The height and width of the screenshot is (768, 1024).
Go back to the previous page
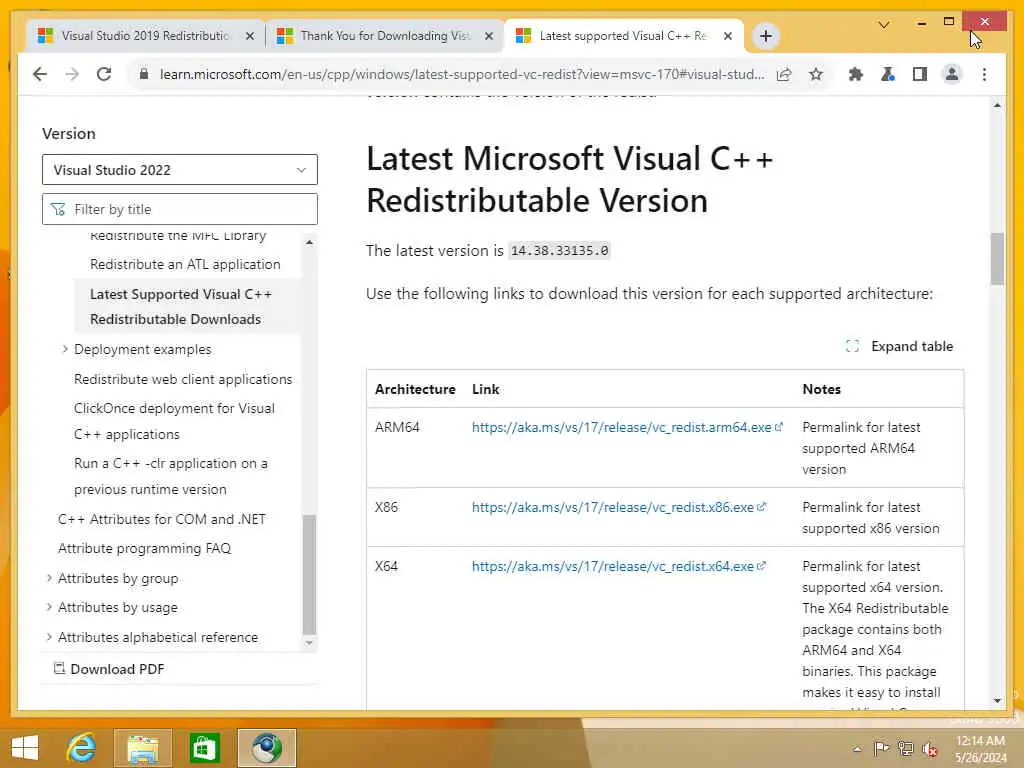pyautogui.click(x=40, y=74)
